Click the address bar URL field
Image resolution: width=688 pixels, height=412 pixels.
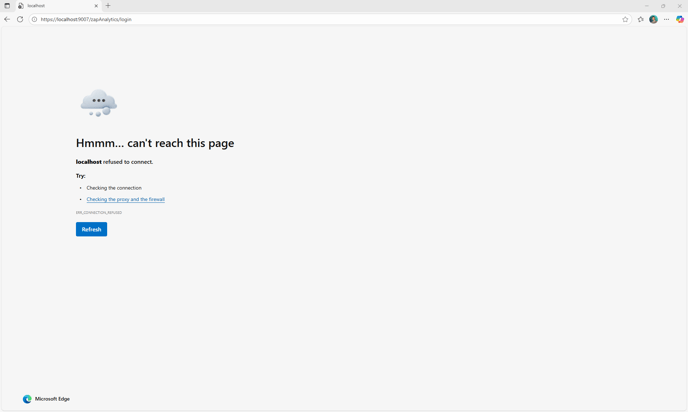(300, 19)
